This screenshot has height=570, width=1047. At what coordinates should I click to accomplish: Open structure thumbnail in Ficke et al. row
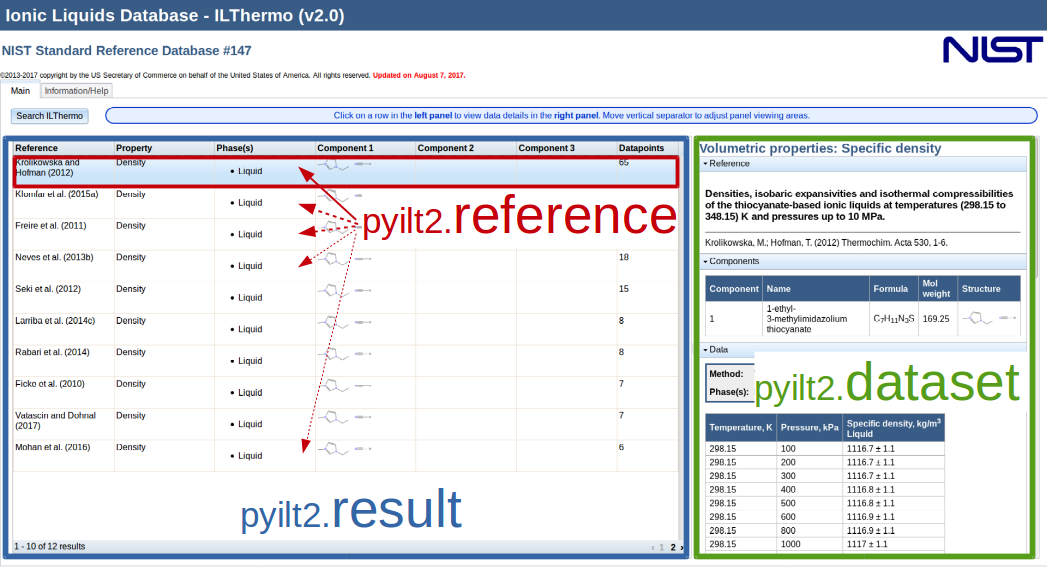[345, 386]
